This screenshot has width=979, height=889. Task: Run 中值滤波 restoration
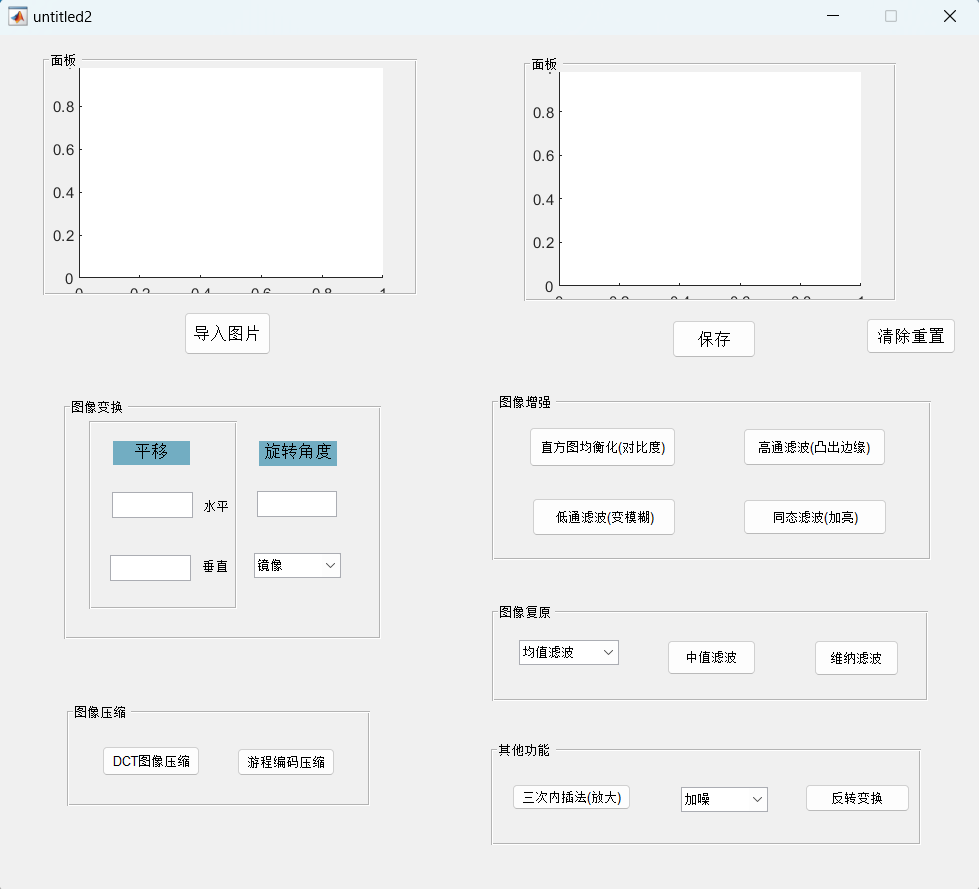click(x=711, y=657)
